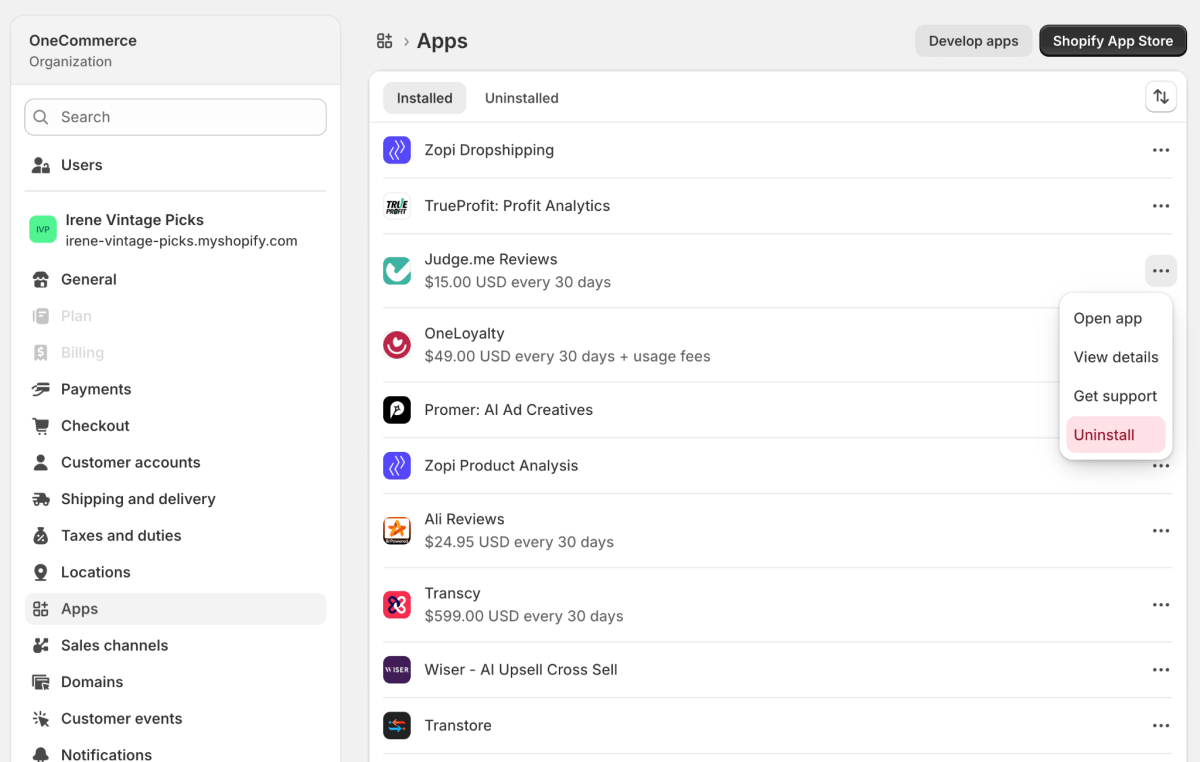Click the Users people icon
Viewport: 1200px width, 762px height.
(41, 165)
